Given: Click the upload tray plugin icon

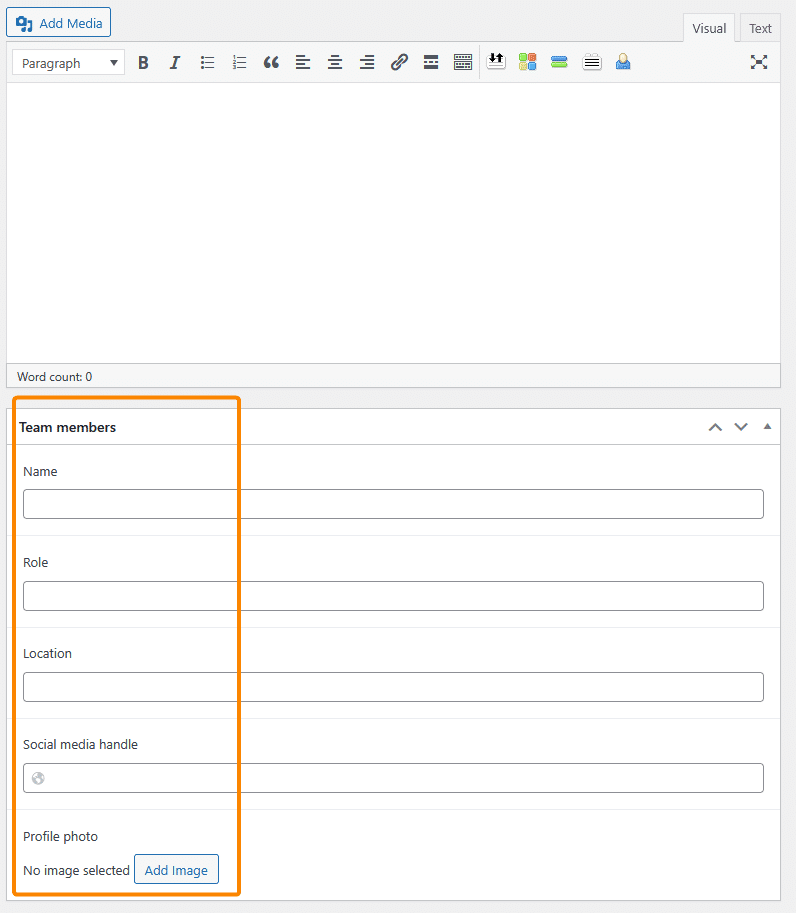Looking at the screenshot, I should 496,61.
